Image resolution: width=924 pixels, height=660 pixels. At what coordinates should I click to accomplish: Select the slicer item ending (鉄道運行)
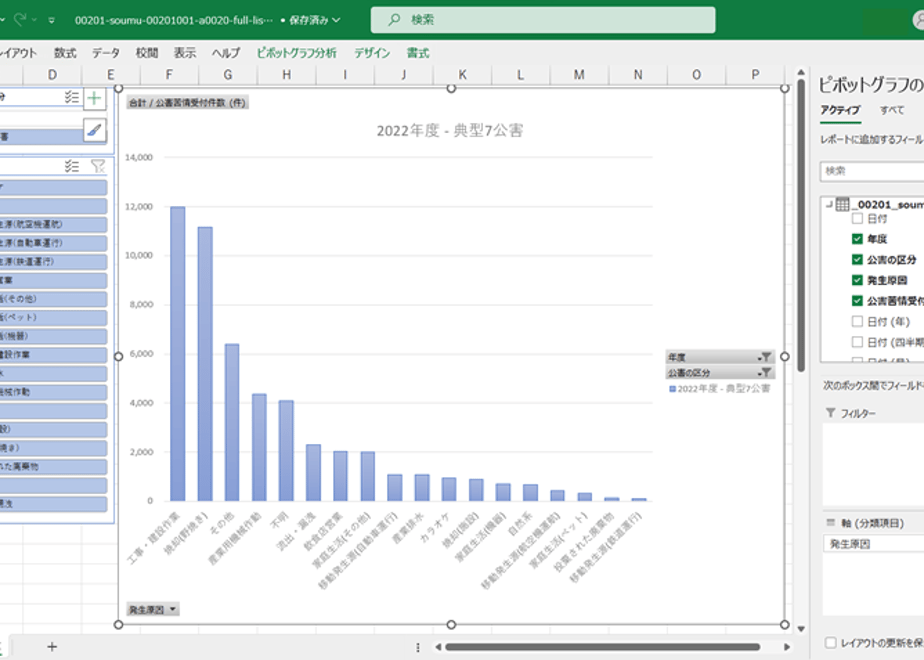(x=53, y=262)
